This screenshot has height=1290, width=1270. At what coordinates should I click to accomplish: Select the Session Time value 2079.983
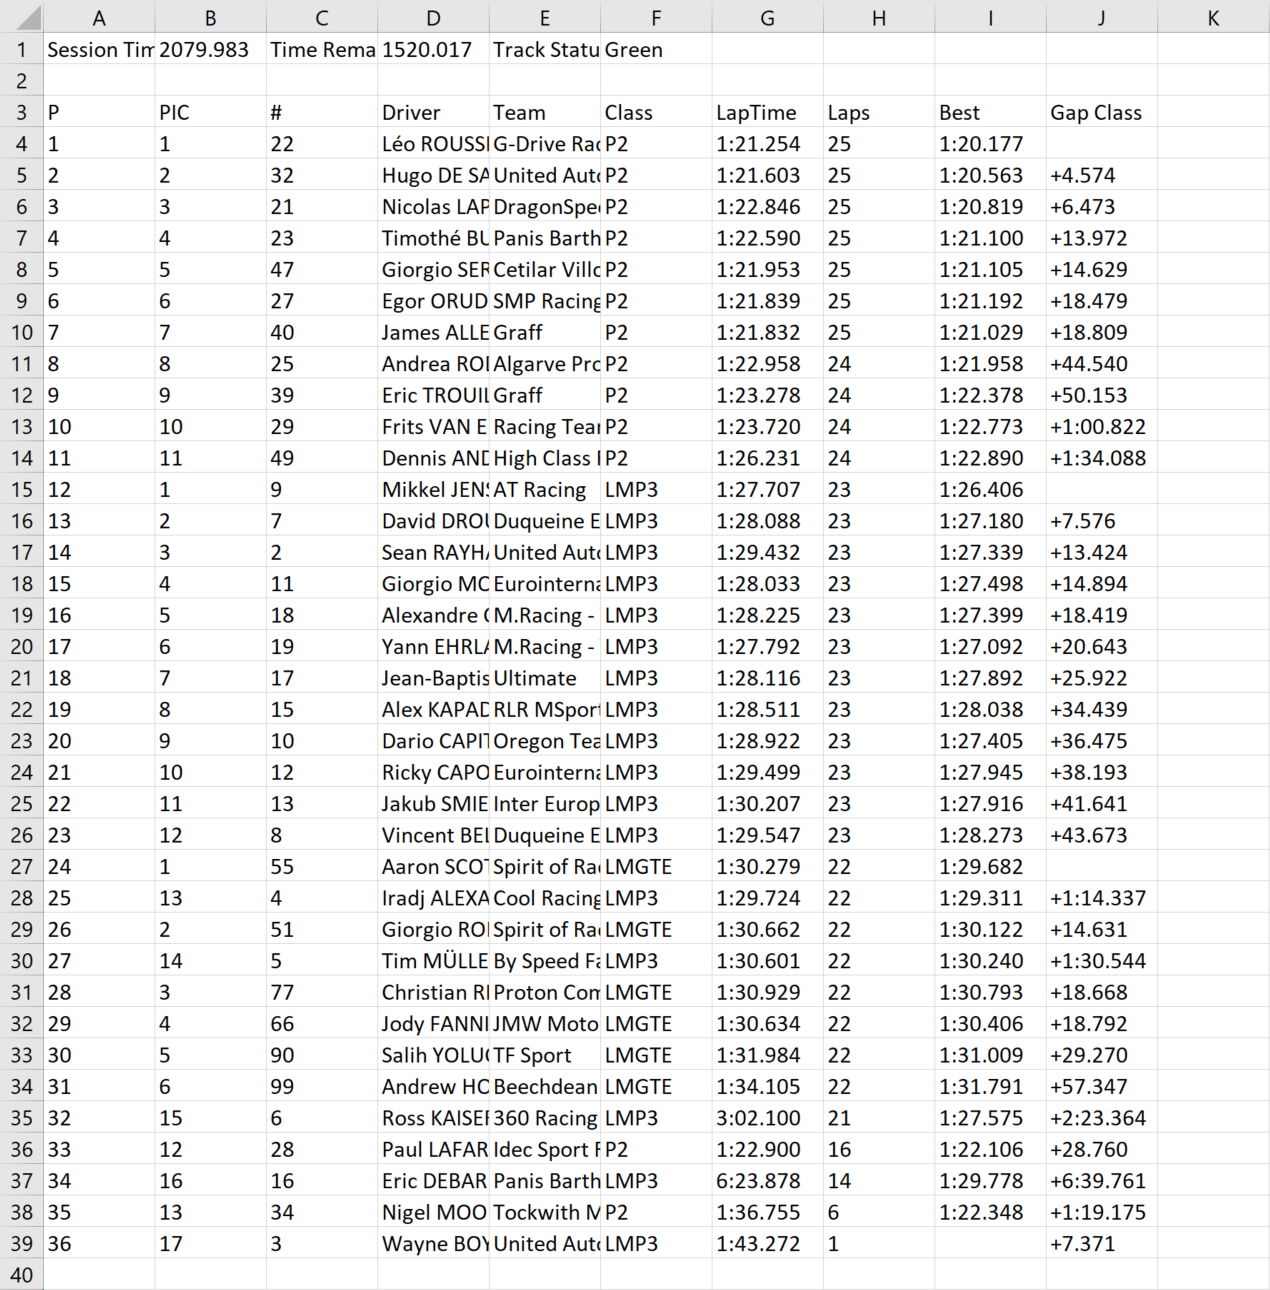coord(210,49)
